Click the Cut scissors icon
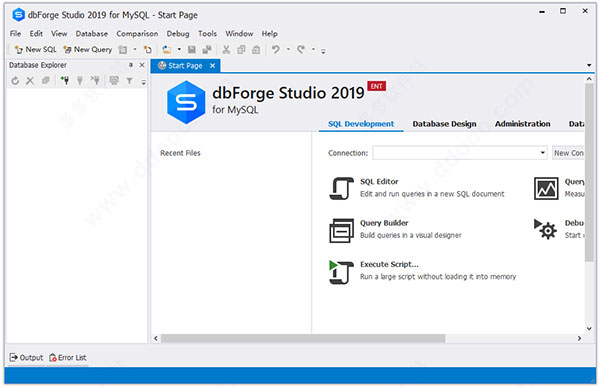600x387 pixels. (226, 49)
